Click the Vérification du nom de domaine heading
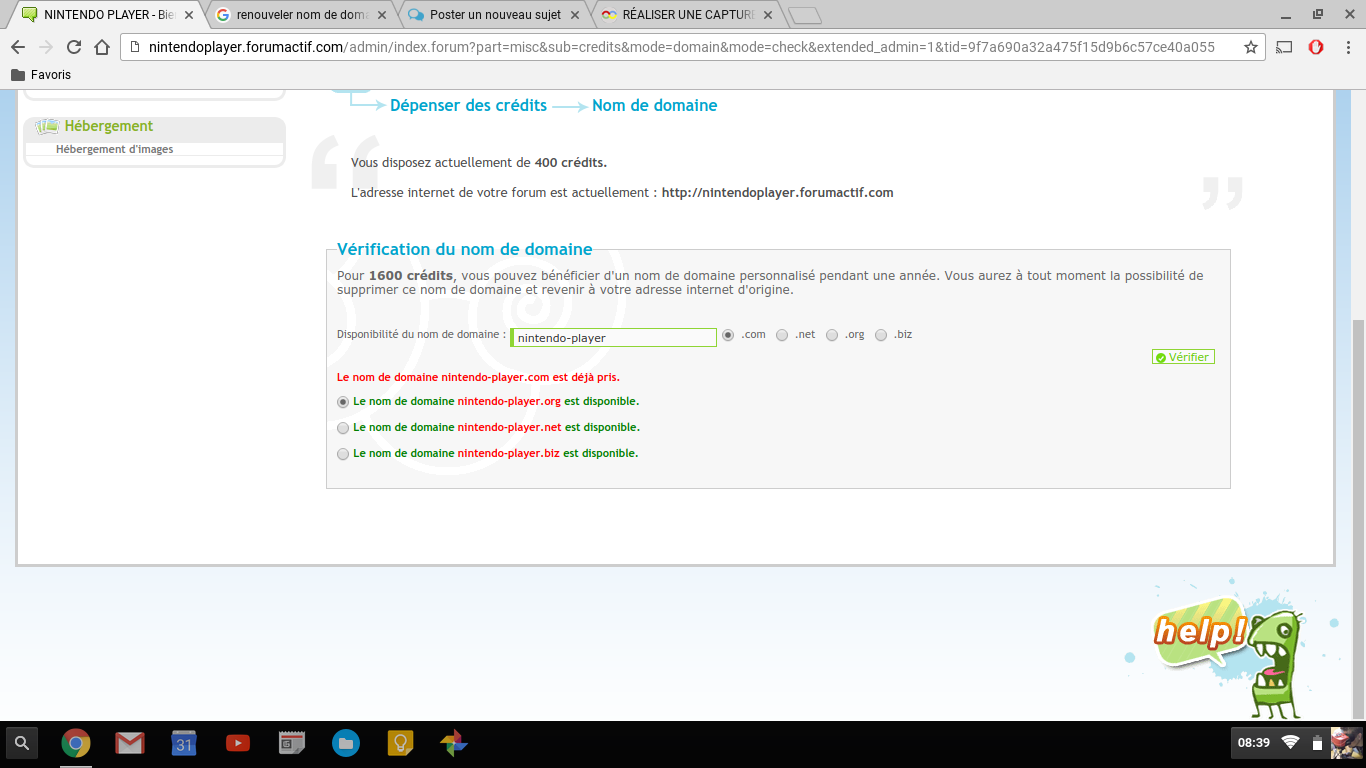The width and height of the screenshot is (1366, 768). click(464, 249)
